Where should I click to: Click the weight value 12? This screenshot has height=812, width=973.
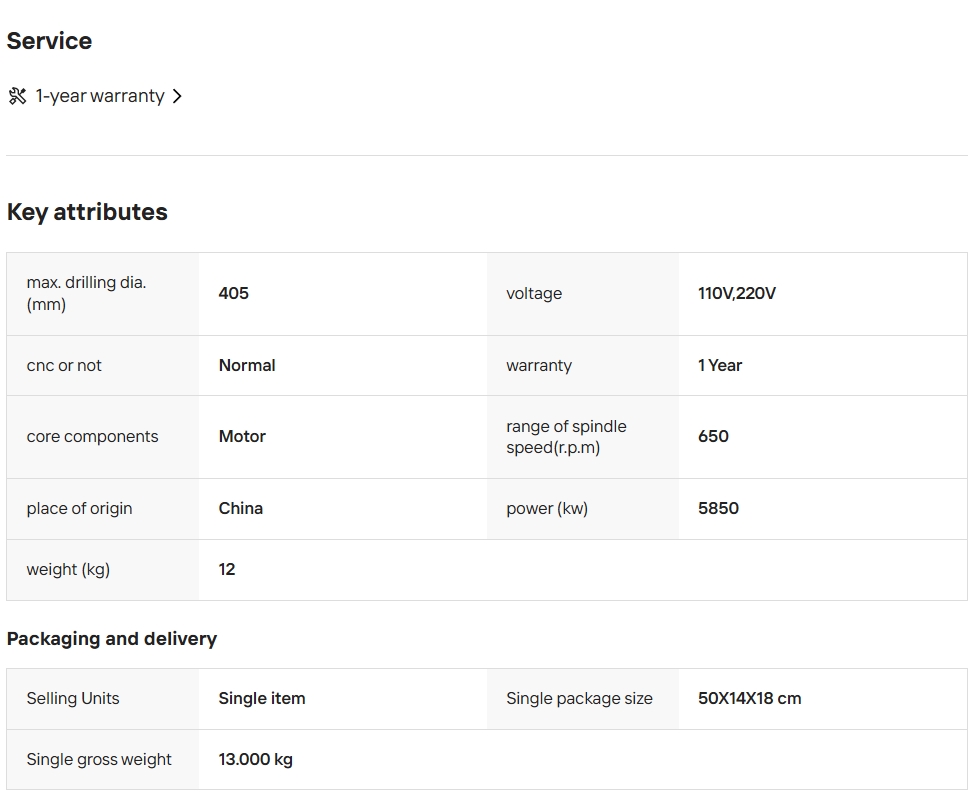[227, 569]
